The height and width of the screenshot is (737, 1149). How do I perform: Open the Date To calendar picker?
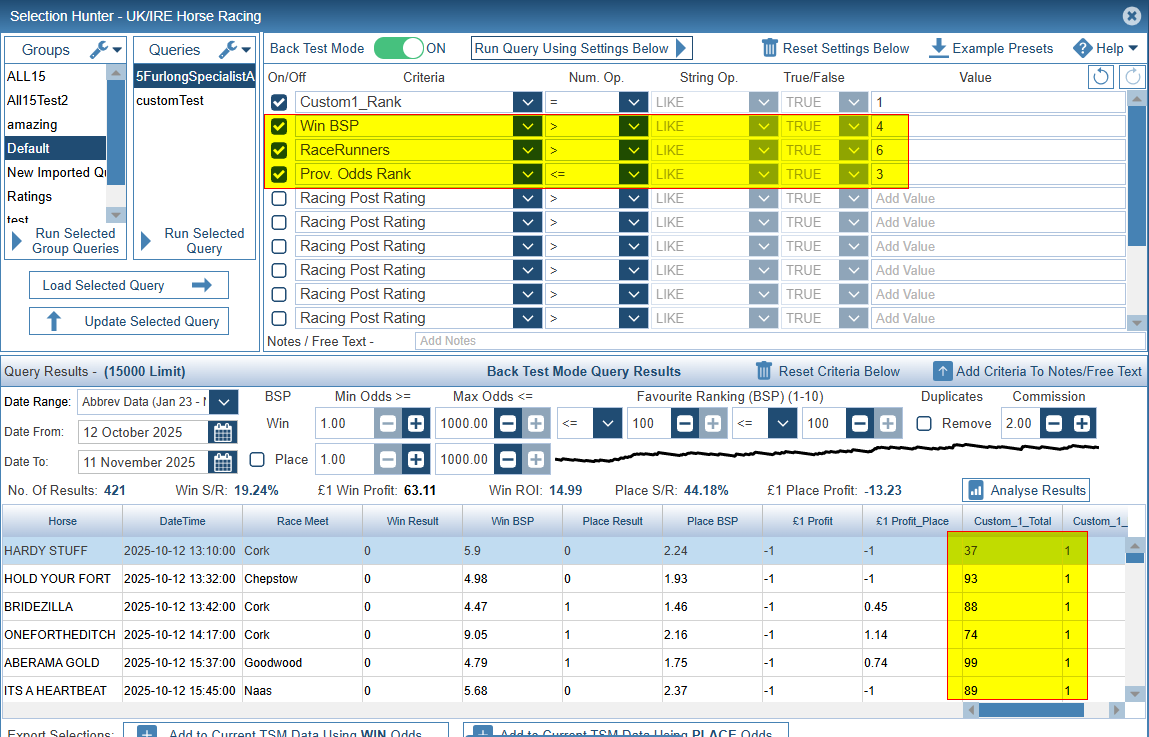tap(222, 462)
